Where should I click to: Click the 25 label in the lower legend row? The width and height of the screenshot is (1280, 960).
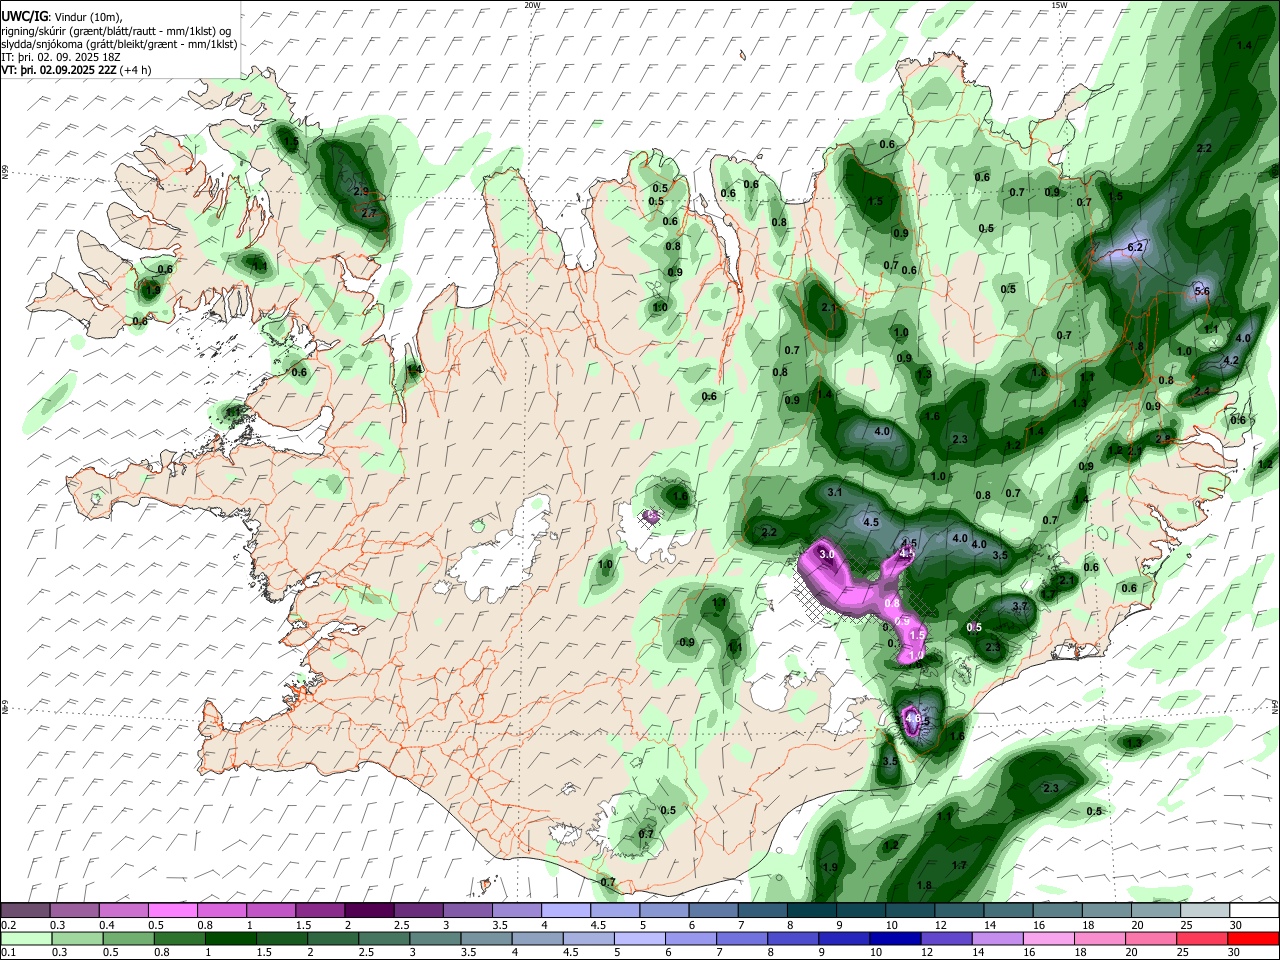1185,952
